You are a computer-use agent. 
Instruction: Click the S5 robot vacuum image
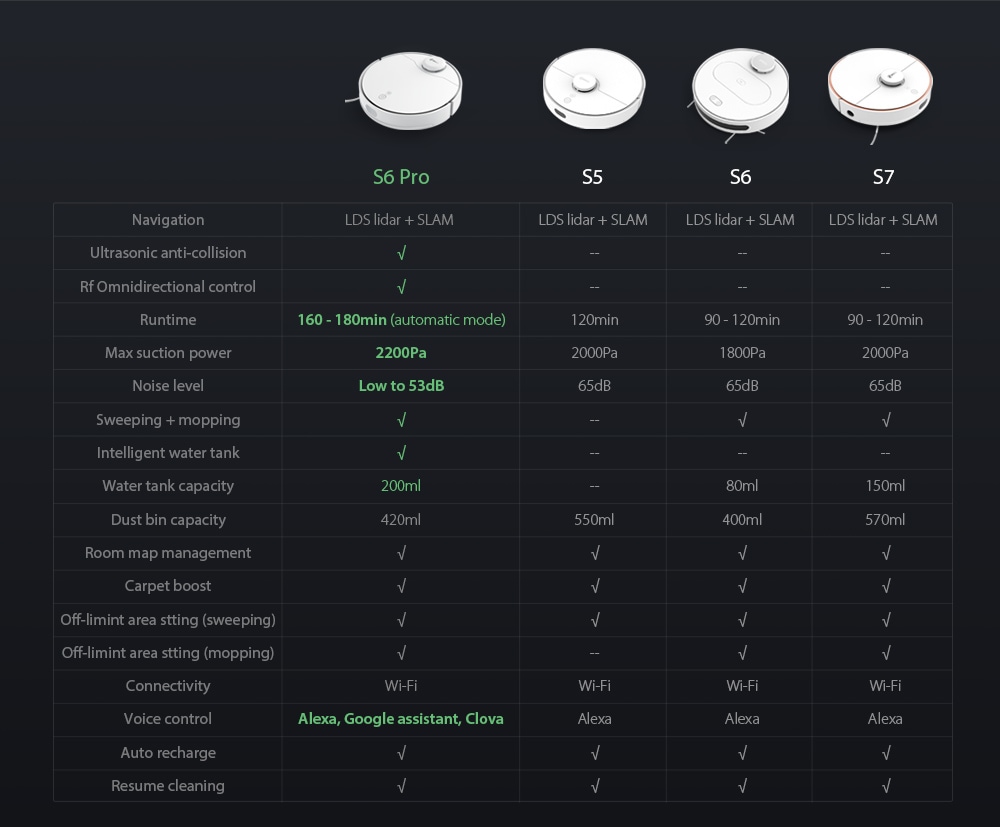593,90
